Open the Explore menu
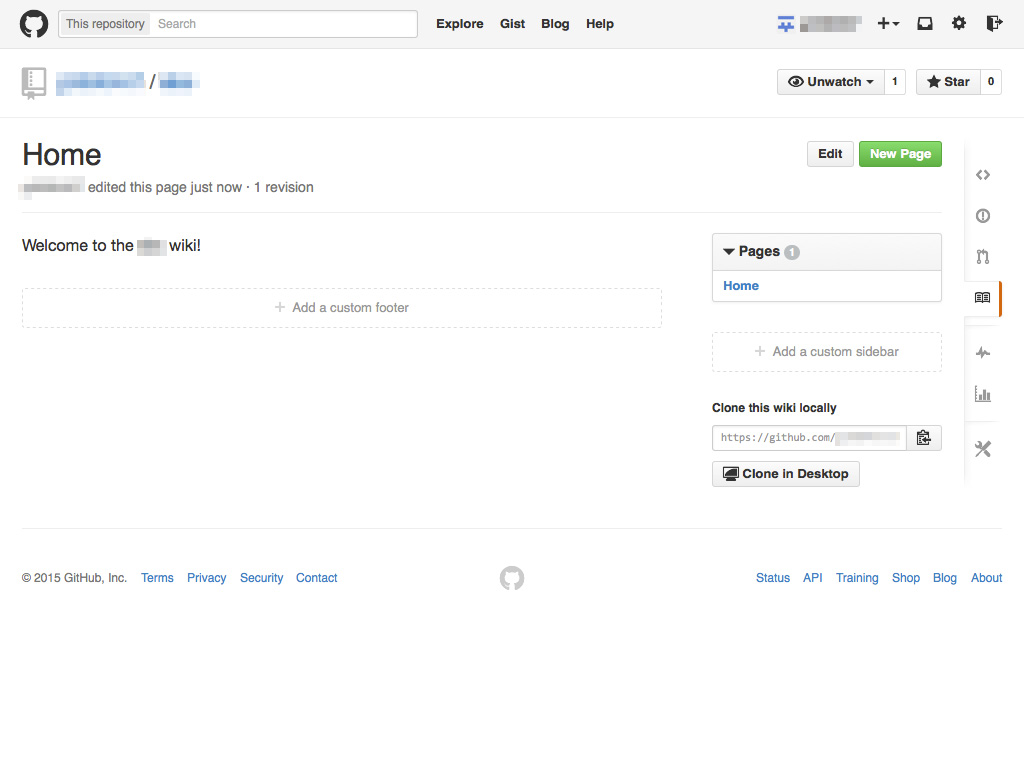 459,23
